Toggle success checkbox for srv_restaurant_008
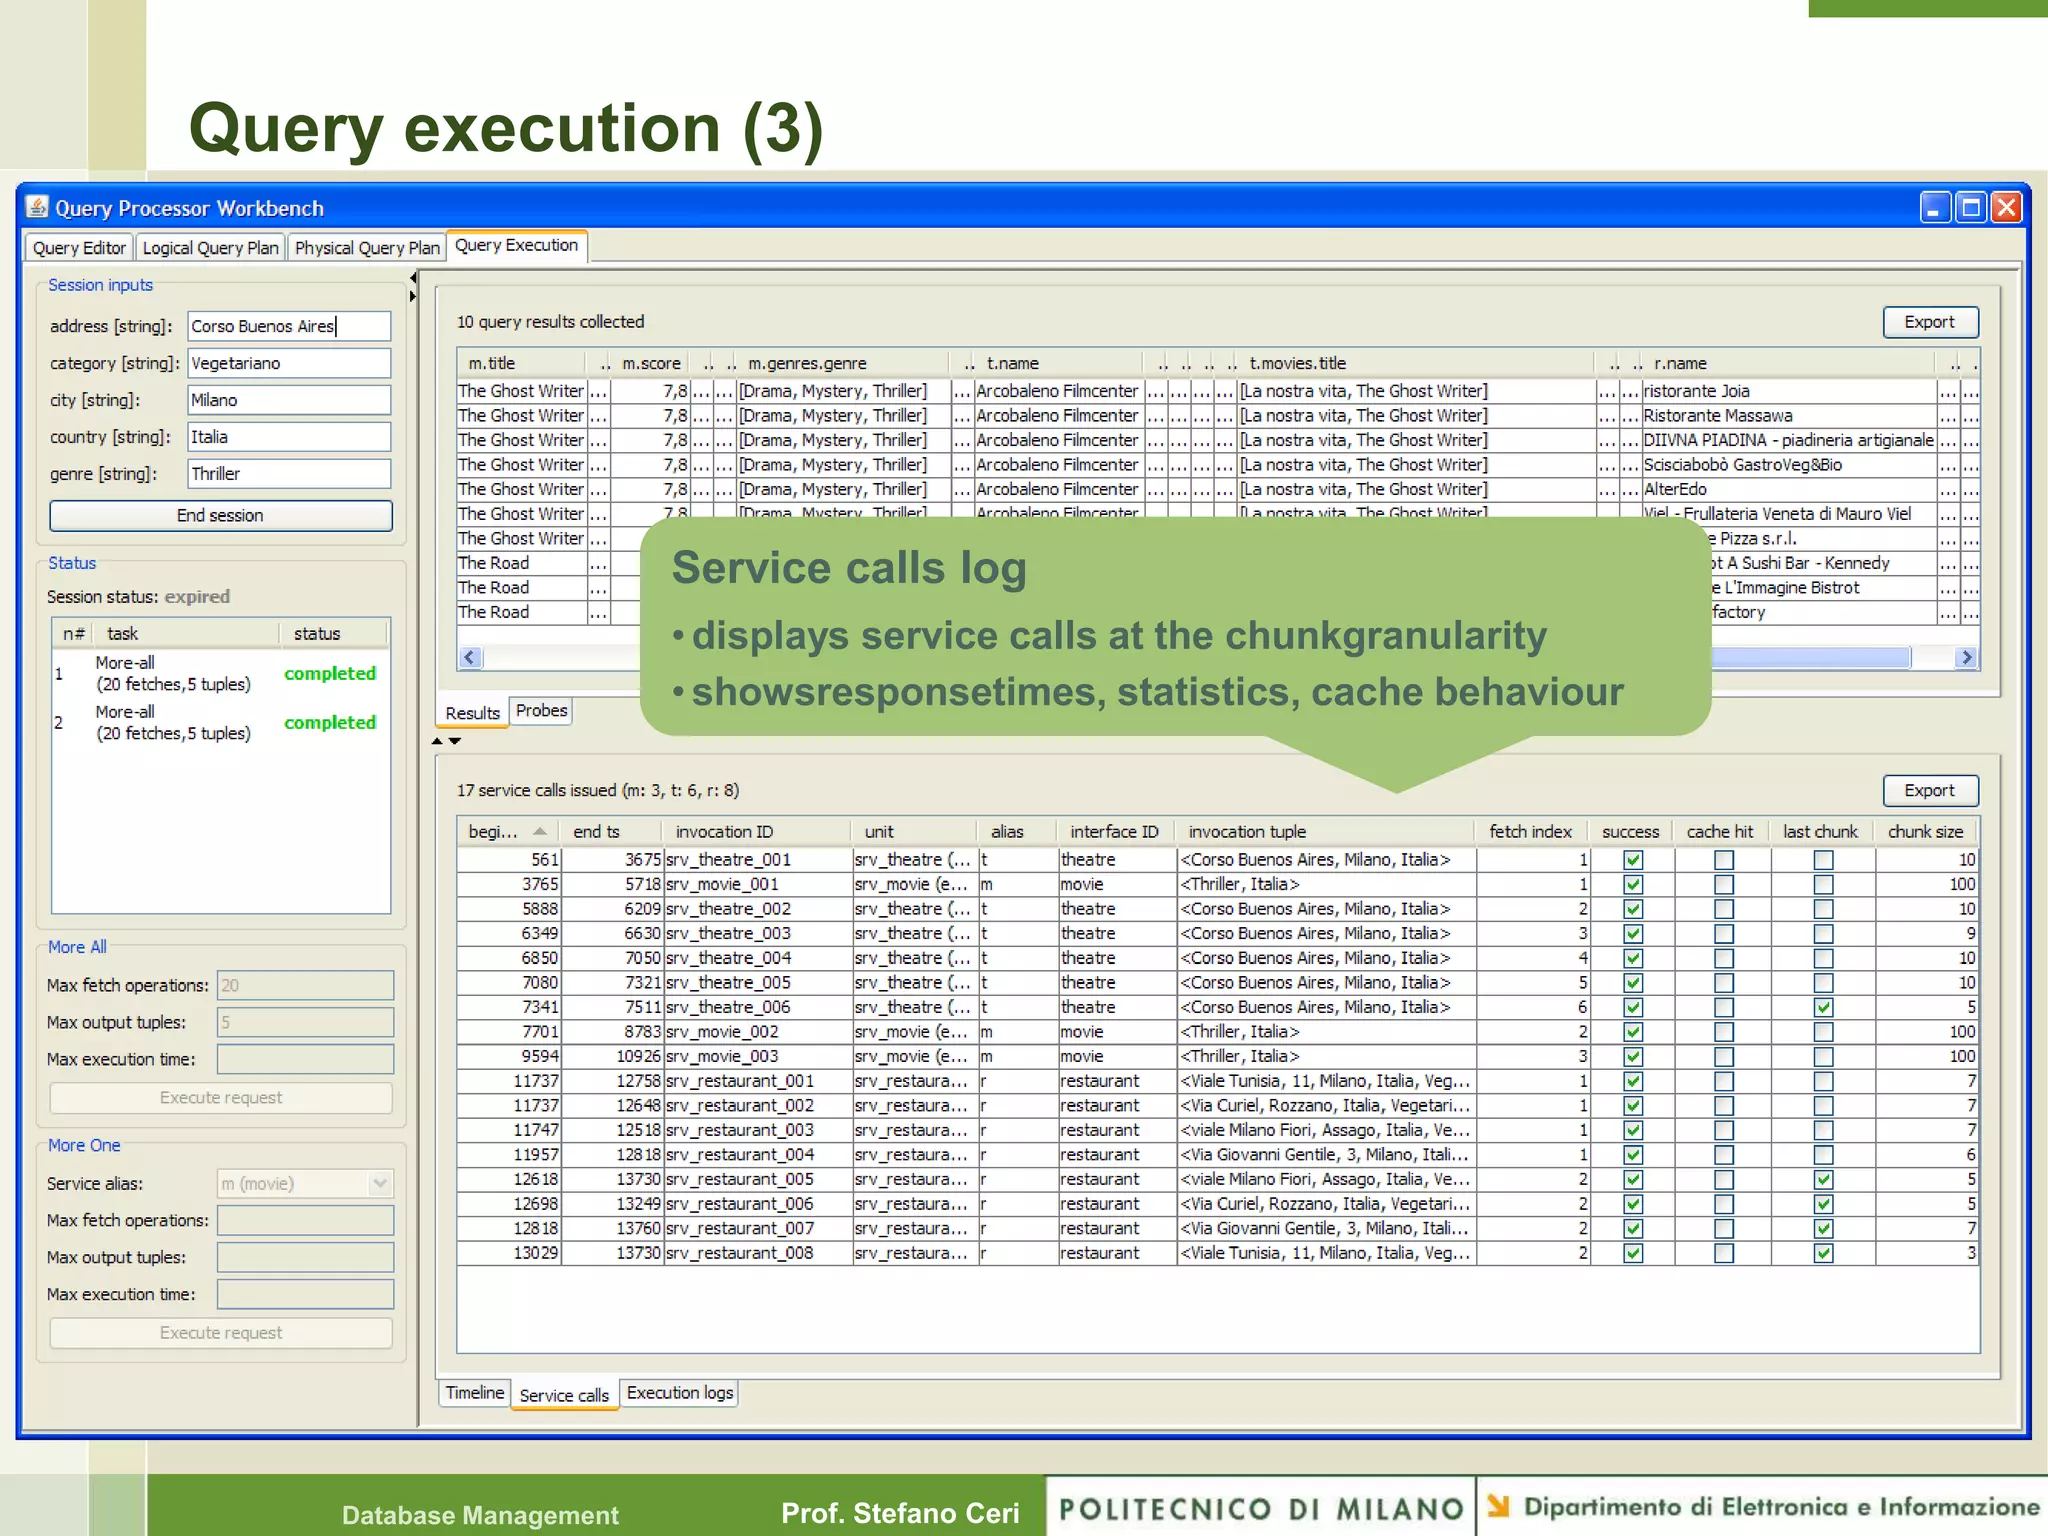 (x=1633, y=1253)
